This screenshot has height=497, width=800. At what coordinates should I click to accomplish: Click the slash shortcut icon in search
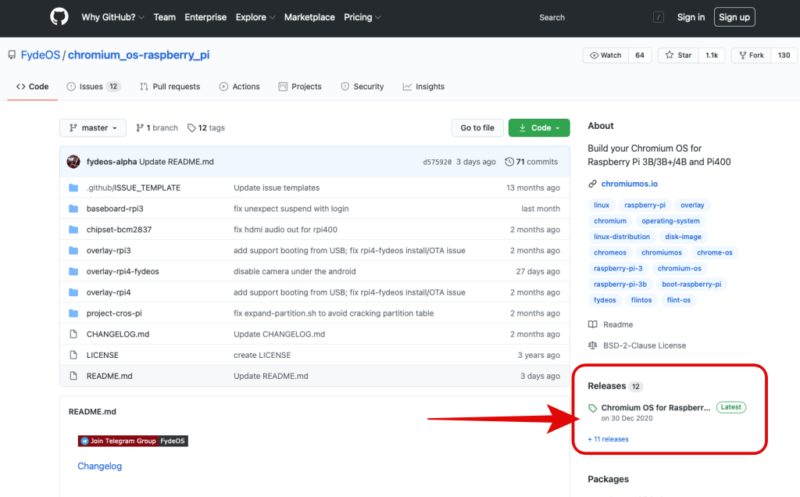658,17
